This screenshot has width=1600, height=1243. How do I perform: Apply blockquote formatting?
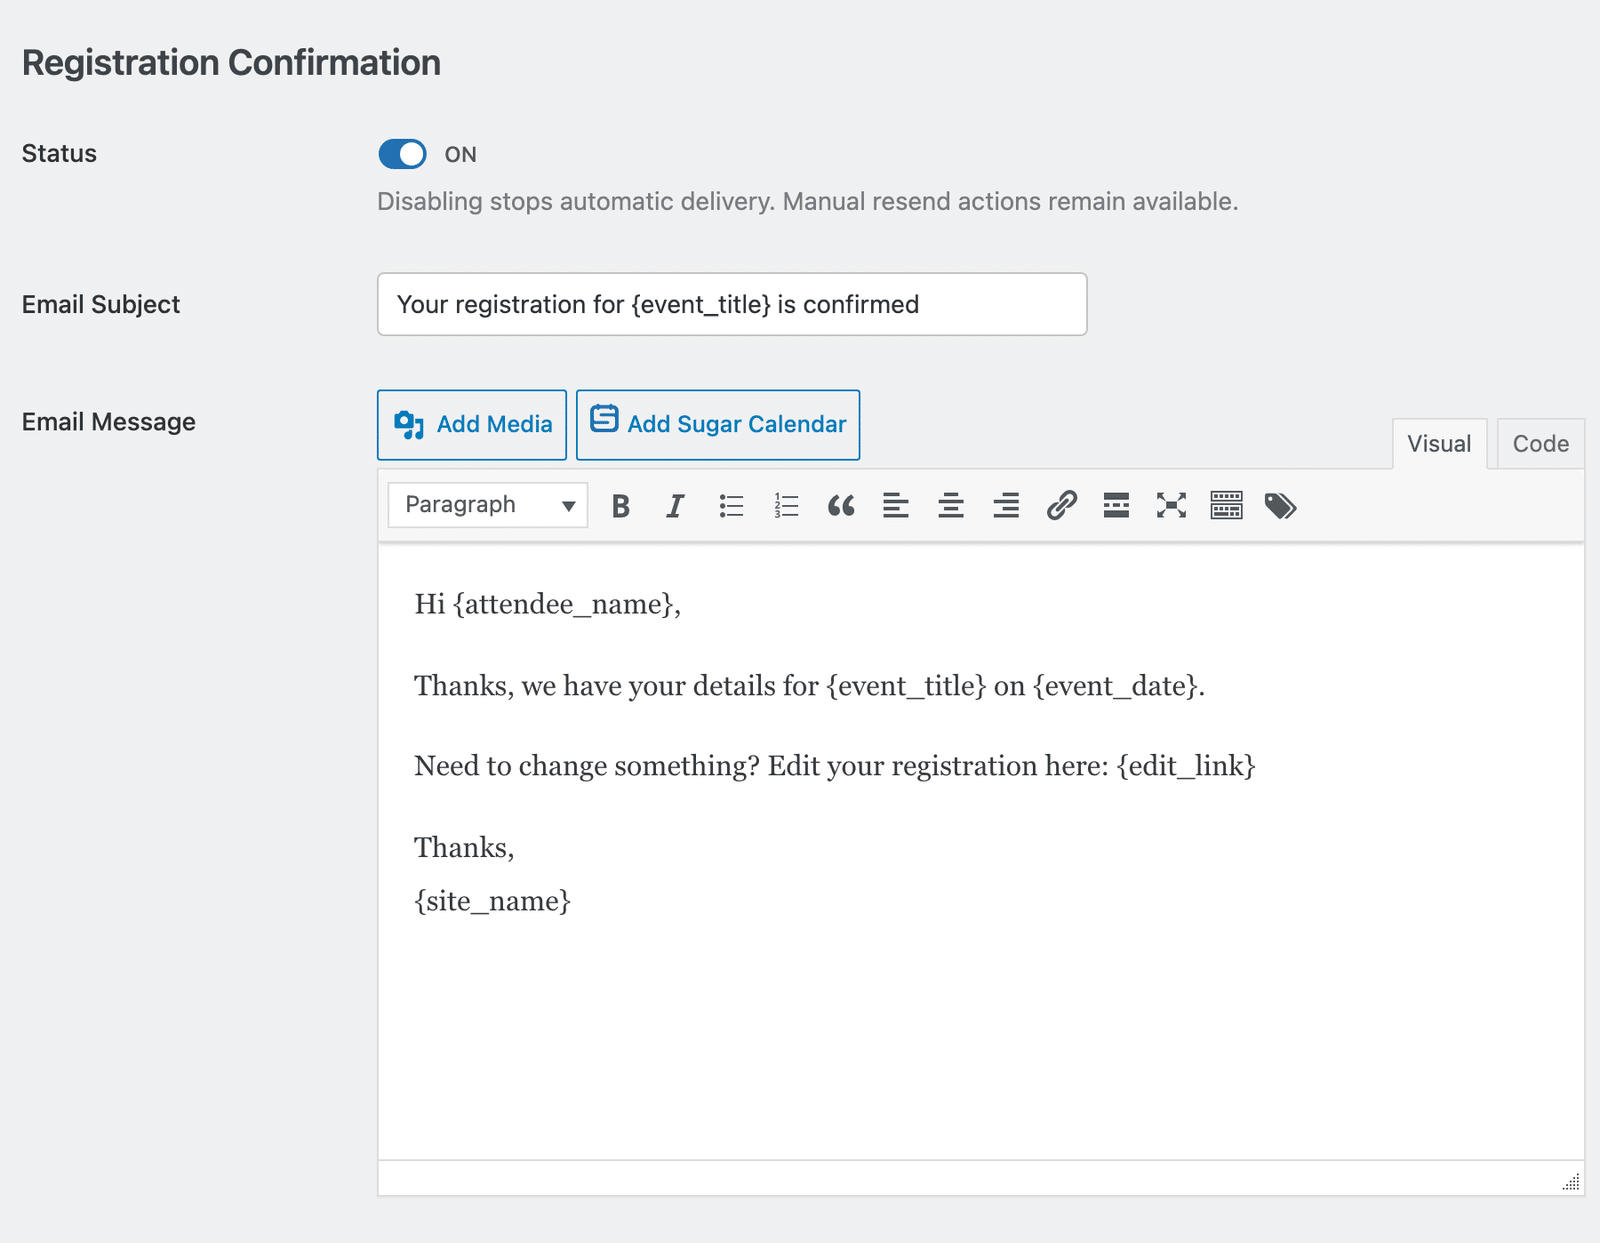coord(841,506)
